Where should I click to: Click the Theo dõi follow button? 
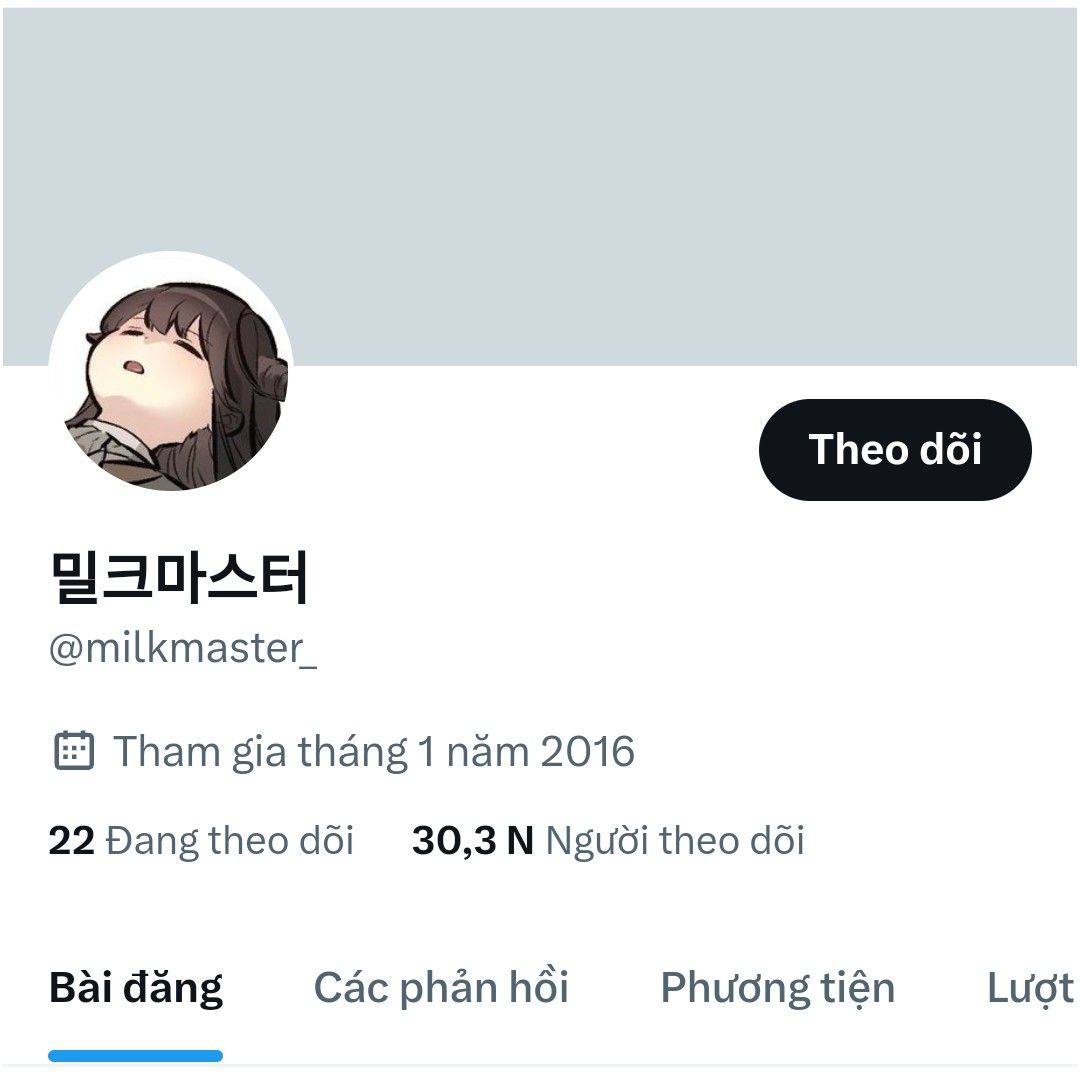coord(895,449)
